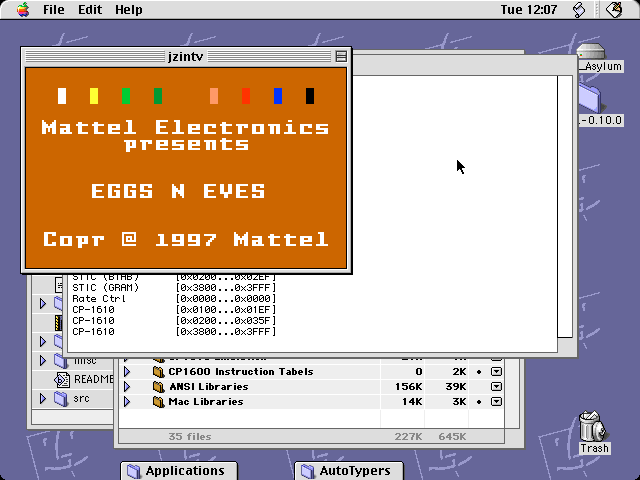This screenshot has height=480, width=640.
Task: Expand the Mac Libraries group
Action: click(x=127, y=402)
